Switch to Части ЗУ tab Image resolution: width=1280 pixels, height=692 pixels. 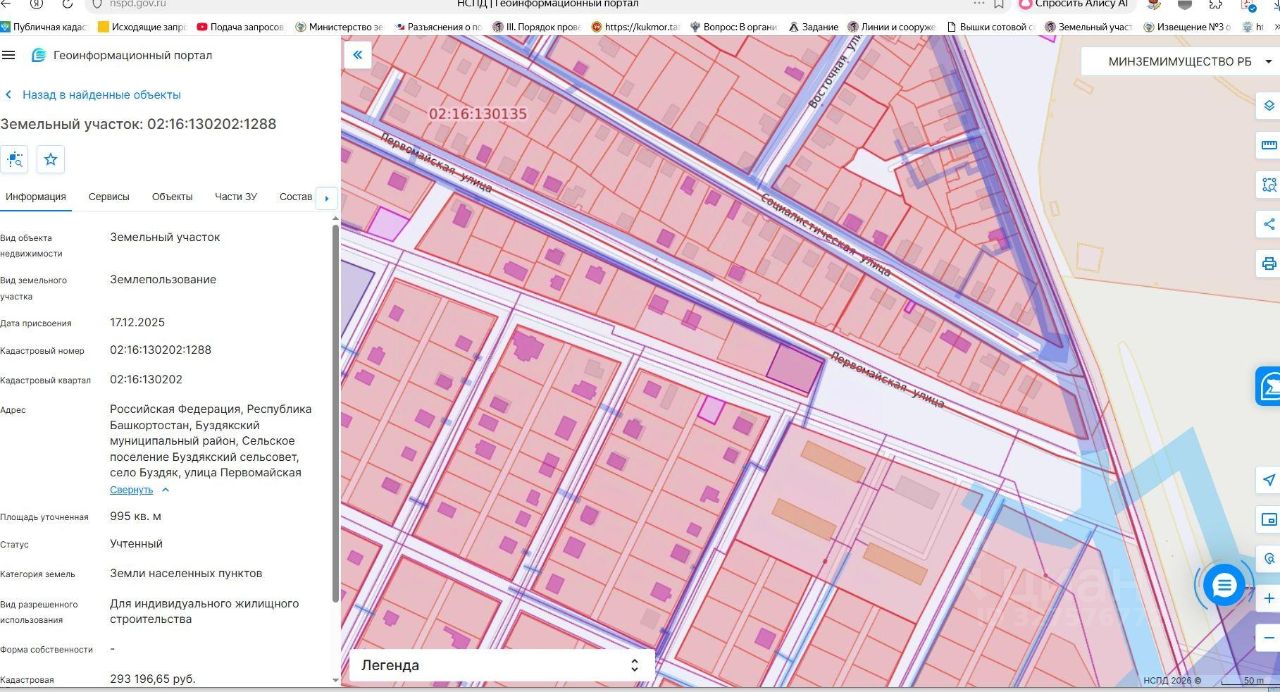[x=236, y=196]
